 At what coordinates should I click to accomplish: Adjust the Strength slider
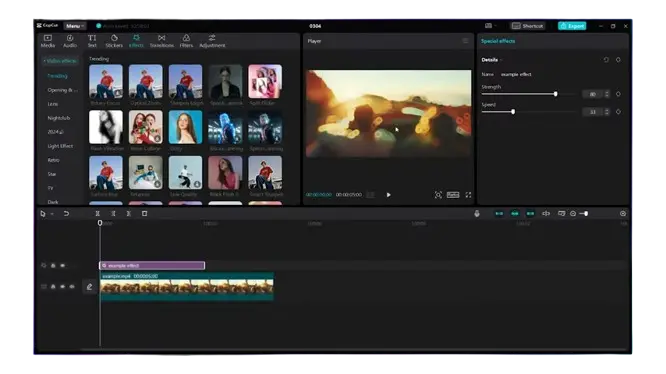click(528, 94)
